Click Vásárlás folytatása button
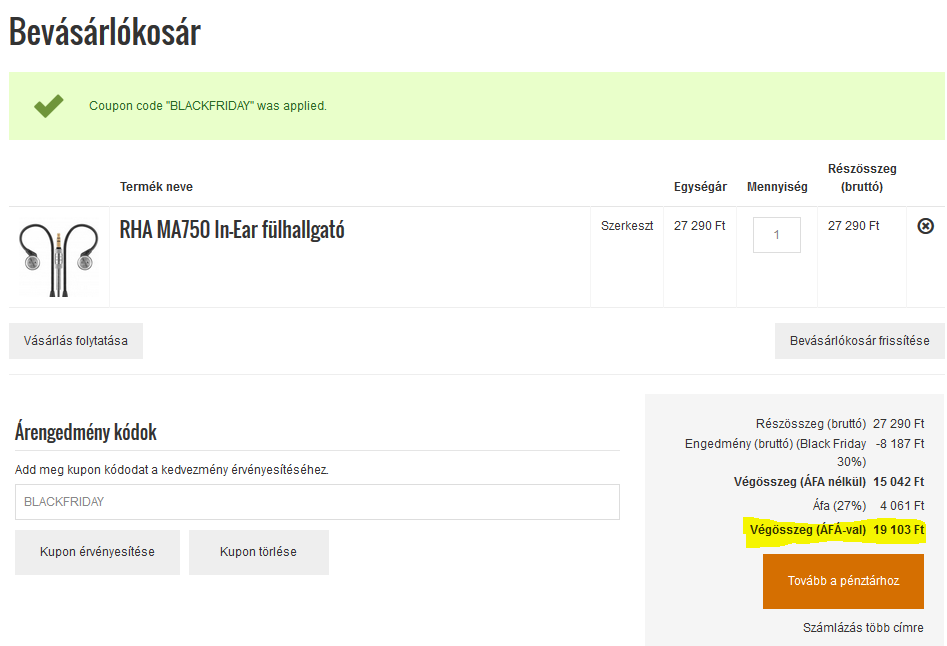The height and width of the screenshot is (646, 947). [x=76, y=341]
